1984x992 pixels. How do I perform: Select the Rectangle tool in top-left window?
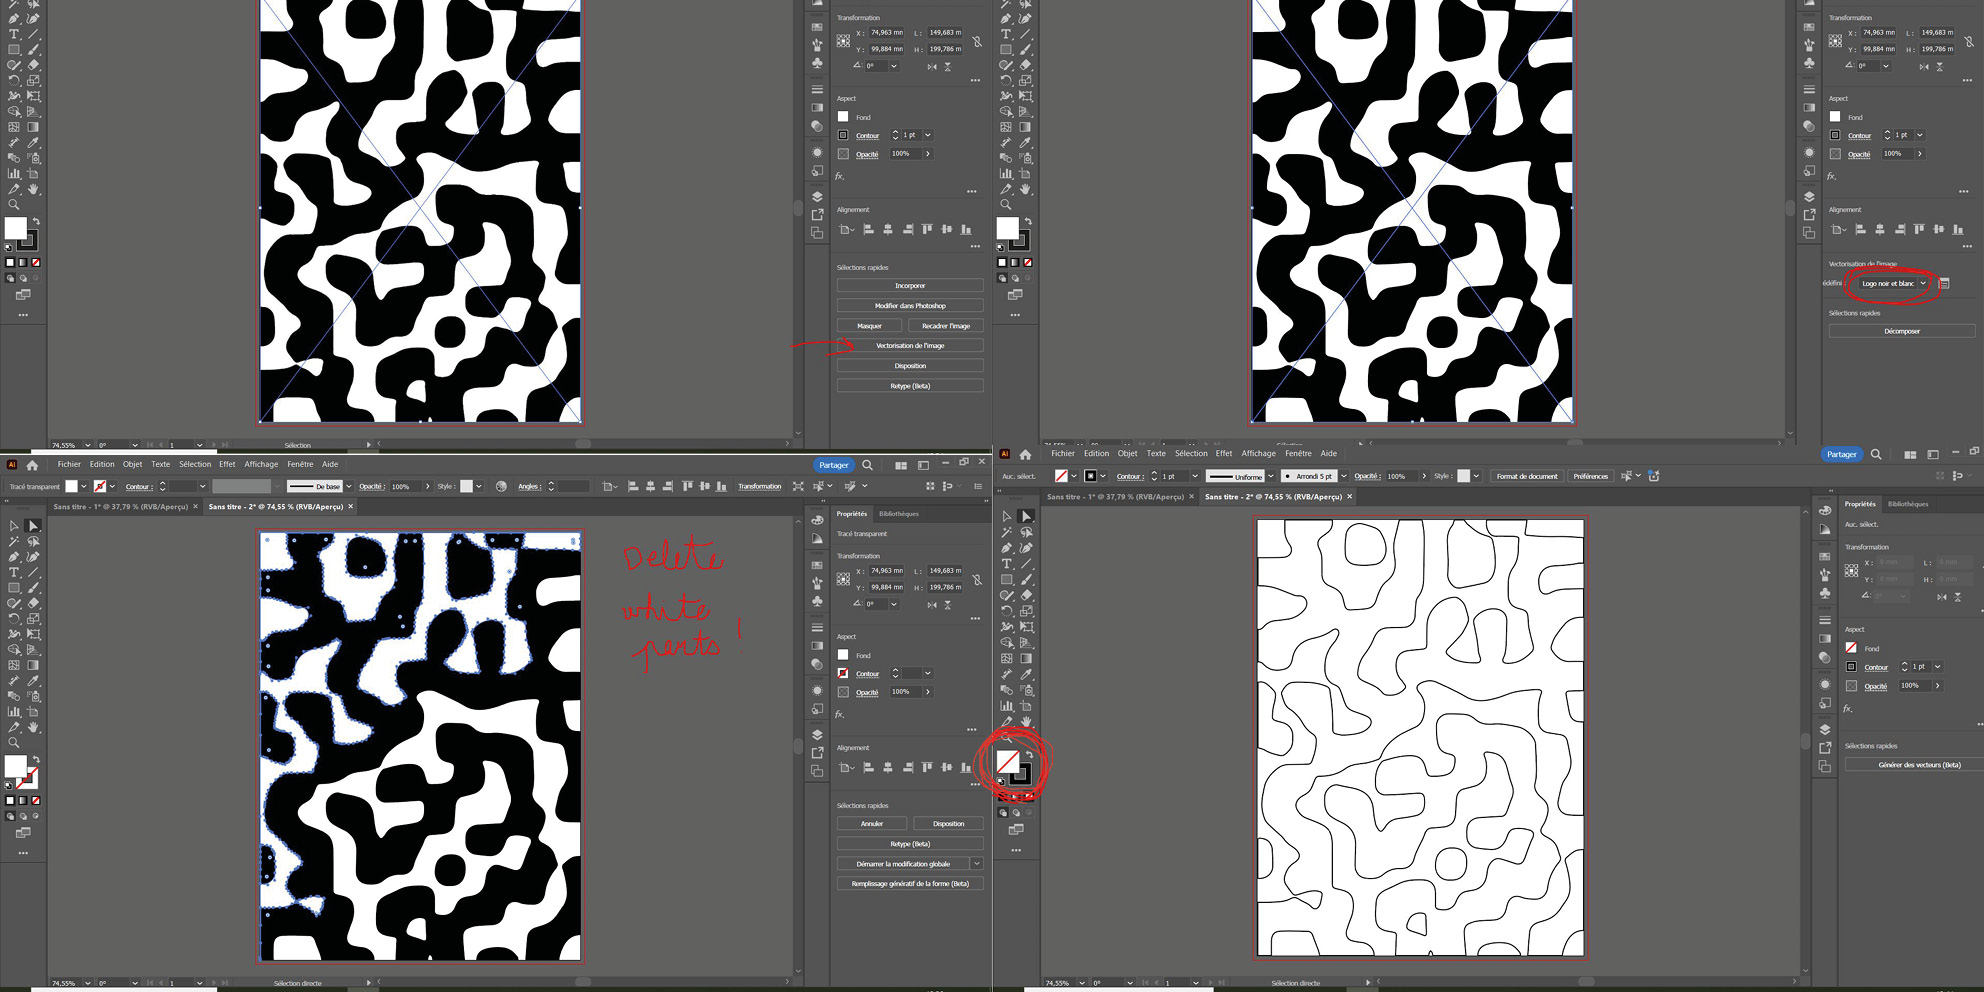[13, 49]
